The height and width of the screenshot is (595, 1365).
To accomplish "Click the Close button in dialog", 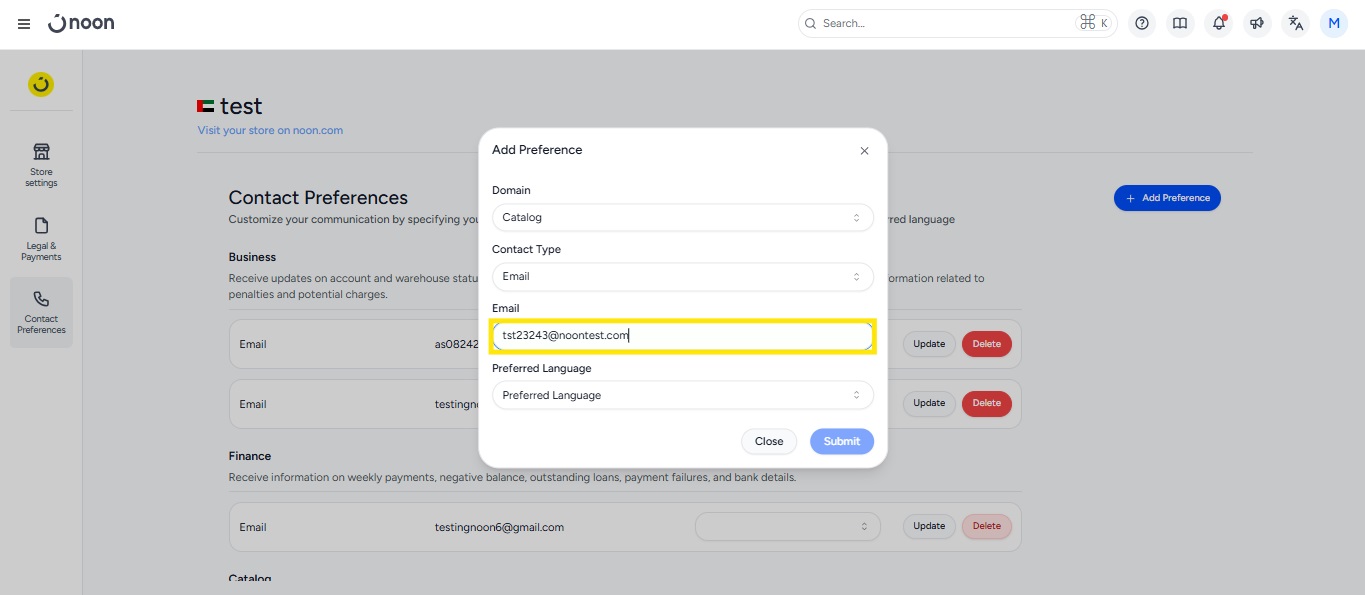I will point(768,441).
